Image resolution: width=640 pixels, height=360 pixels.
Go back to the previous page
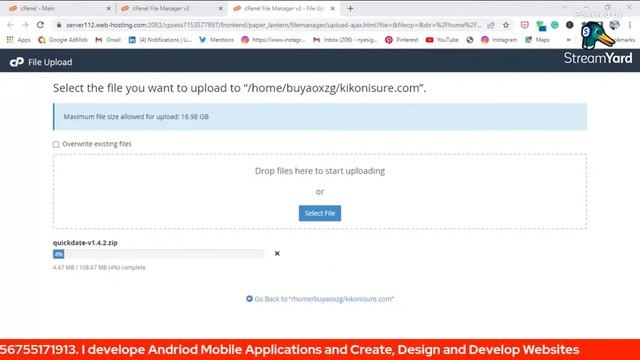point(11,25)
